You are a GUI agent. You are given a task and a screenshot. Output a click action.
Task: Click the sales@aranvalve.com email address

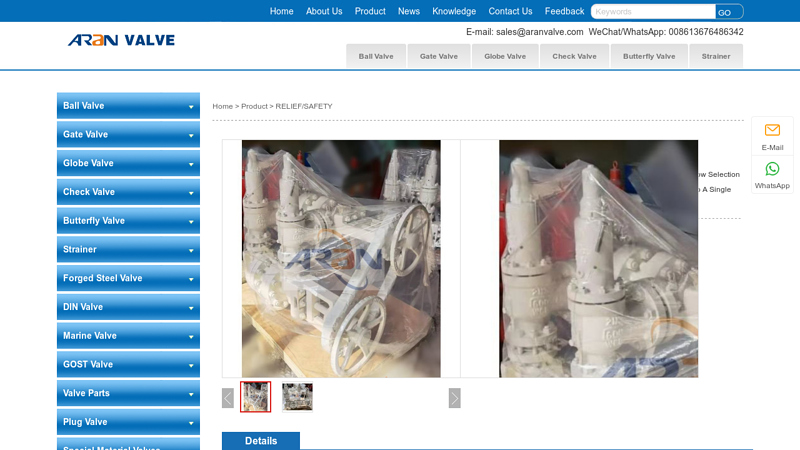tap(539, 32)
